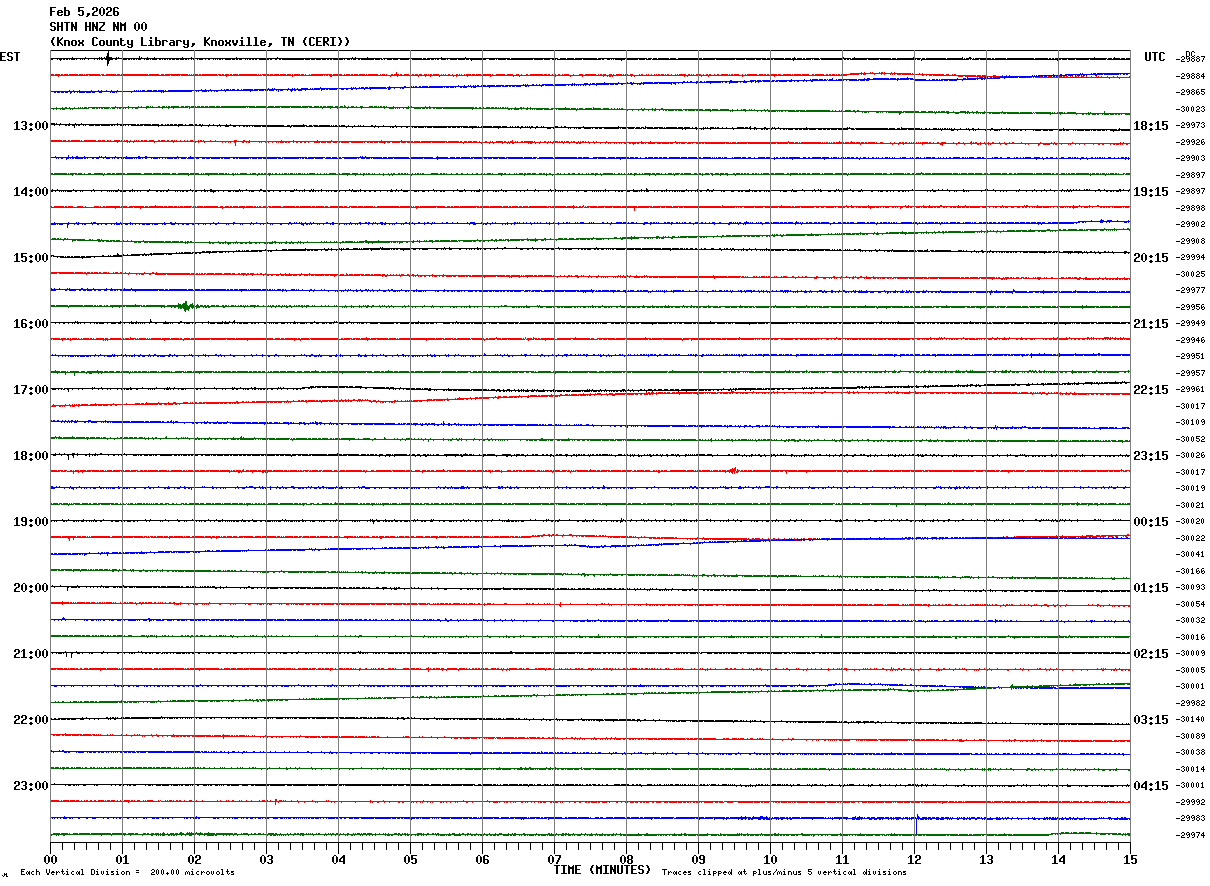
Task: Click minute axis tick label 14
Action: [1058, 859]
